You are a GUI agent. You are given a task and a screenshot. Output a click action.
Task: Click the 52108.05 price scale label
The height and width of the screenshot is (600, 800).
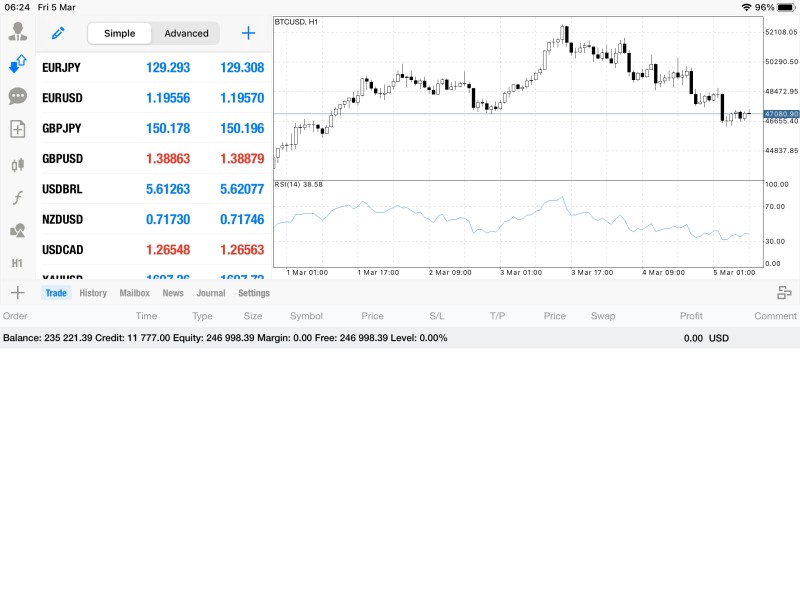(781, 32)
